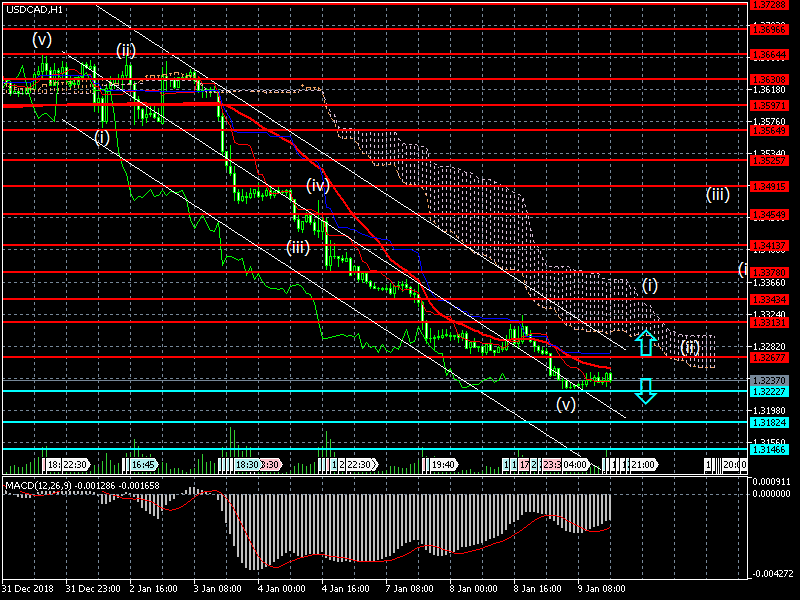This screenshot has width=800, height=600.
Task: Select the 1.35257 price level label
Action: [768, 161]
